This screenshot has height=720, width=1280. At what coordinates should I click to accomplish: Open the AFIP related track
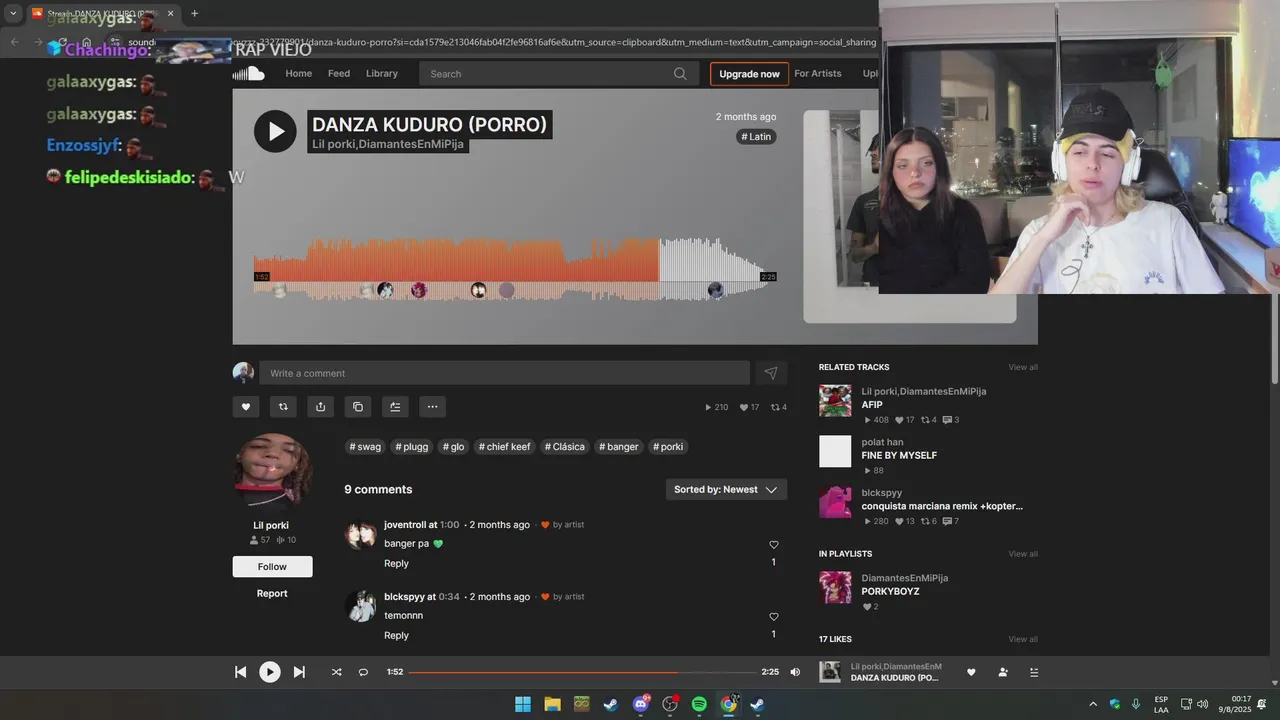pyautogui.click(x=872, y=405)
